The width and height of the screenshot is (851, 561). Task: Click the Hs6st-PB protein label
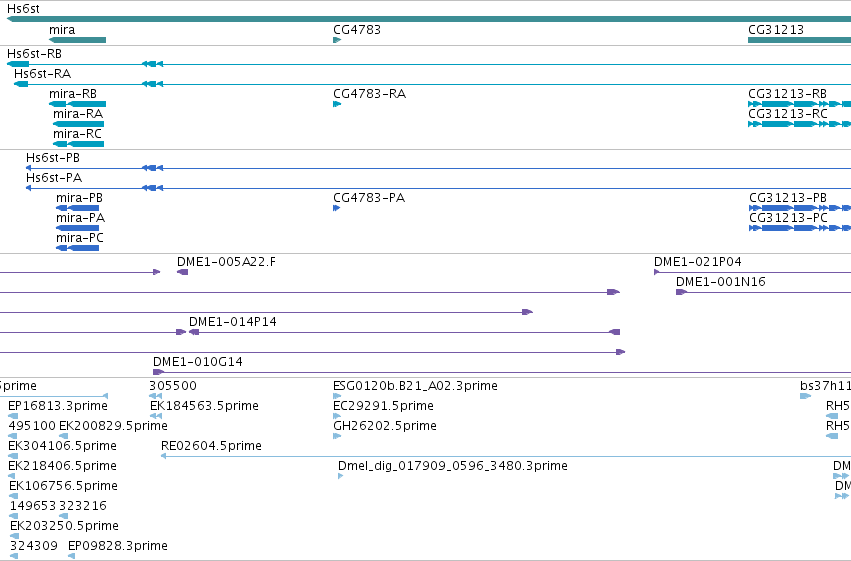click(x=53, y=158)
